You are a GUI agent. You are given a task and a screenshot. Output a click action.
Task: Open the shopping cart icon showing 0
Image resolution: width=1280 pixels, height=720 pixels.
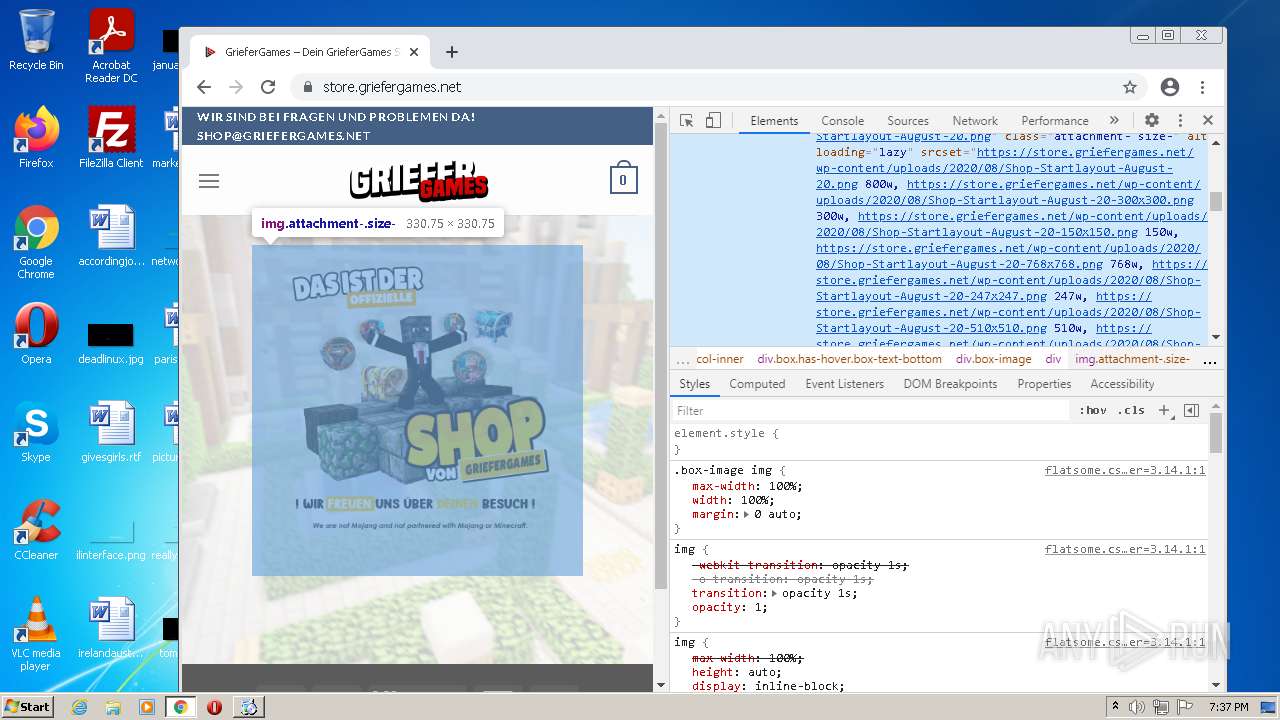pos(623,179)
